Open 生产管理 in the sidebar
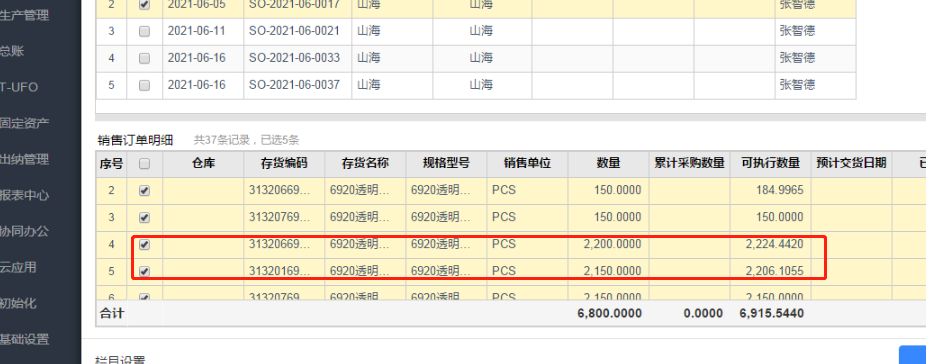926x364 pixels. point(24,15)
